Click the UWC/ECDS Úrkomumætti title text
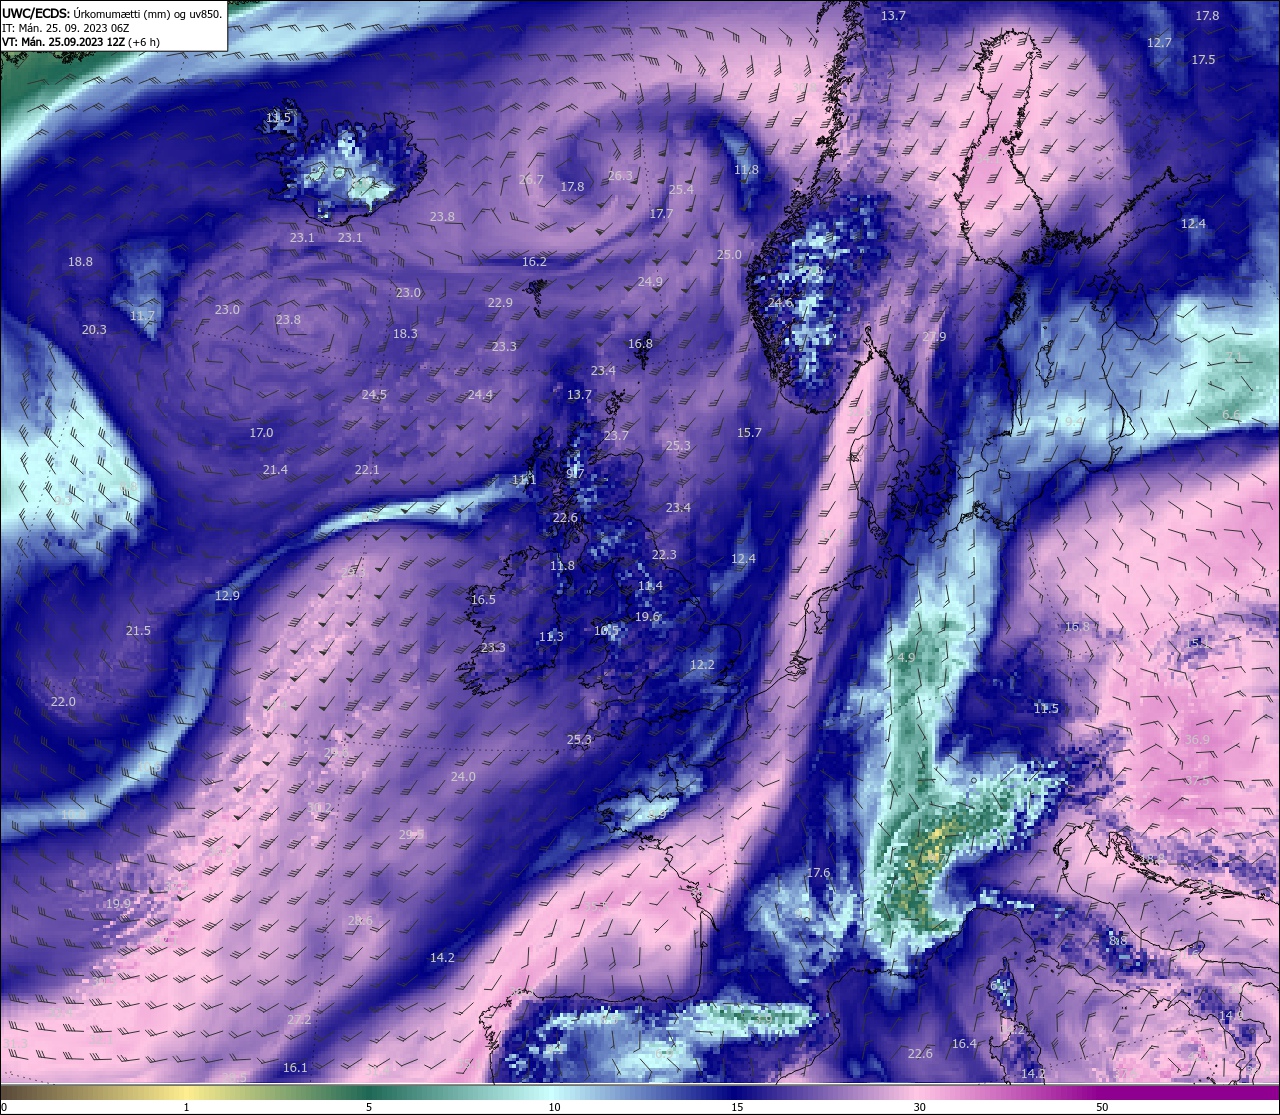The width and height of the screenshot is (1280, 1115). tap(111, 13)
